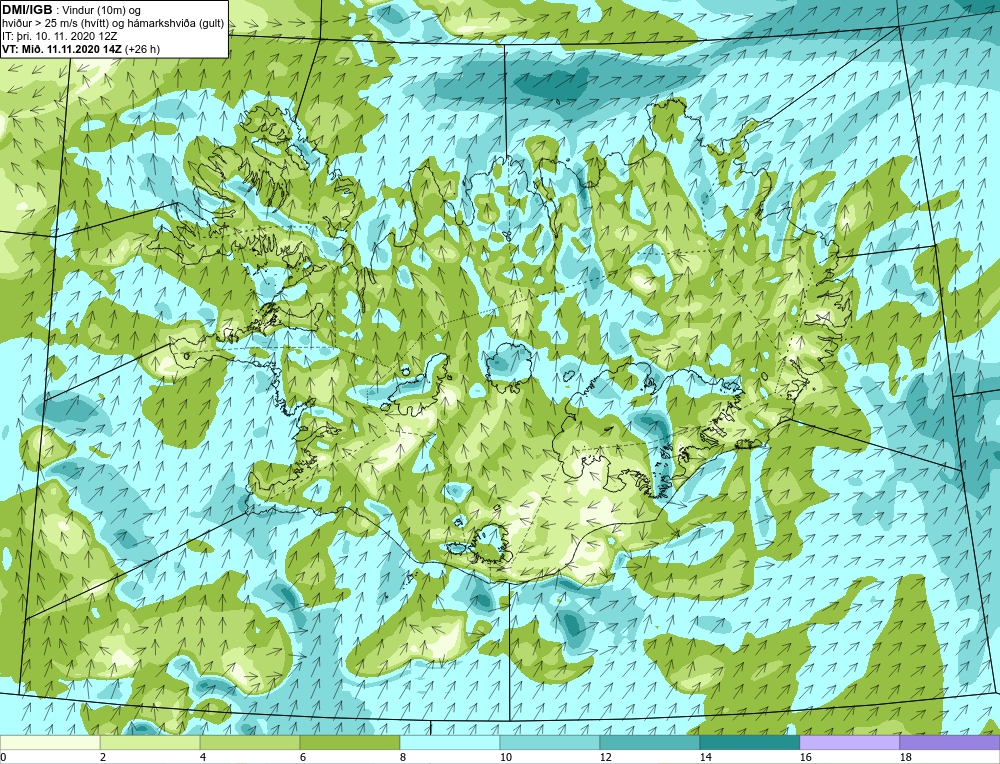The height and width of the screenshot is (764, 1000).
Task: Click the legend tick label '14'
Action: pos(705,758)
